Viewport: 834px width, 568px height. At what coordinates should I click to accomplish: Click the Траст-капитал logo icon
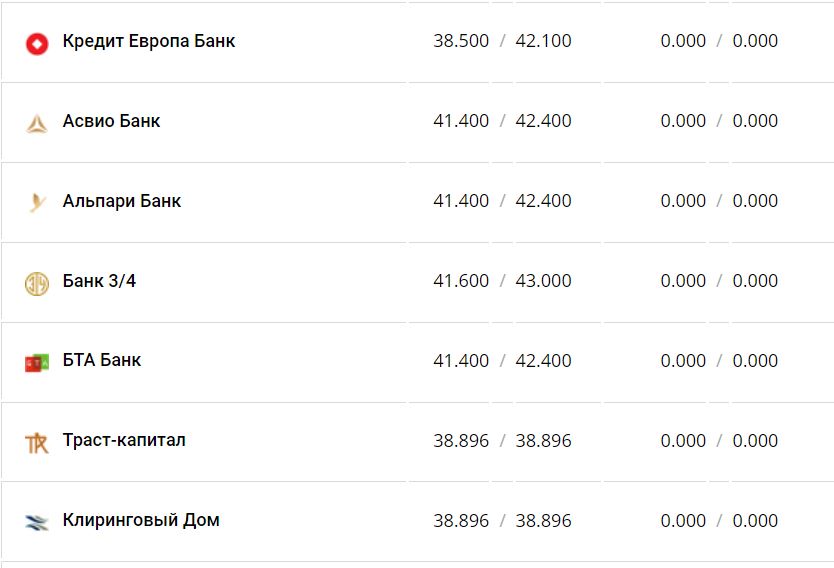tap(37, 442)
